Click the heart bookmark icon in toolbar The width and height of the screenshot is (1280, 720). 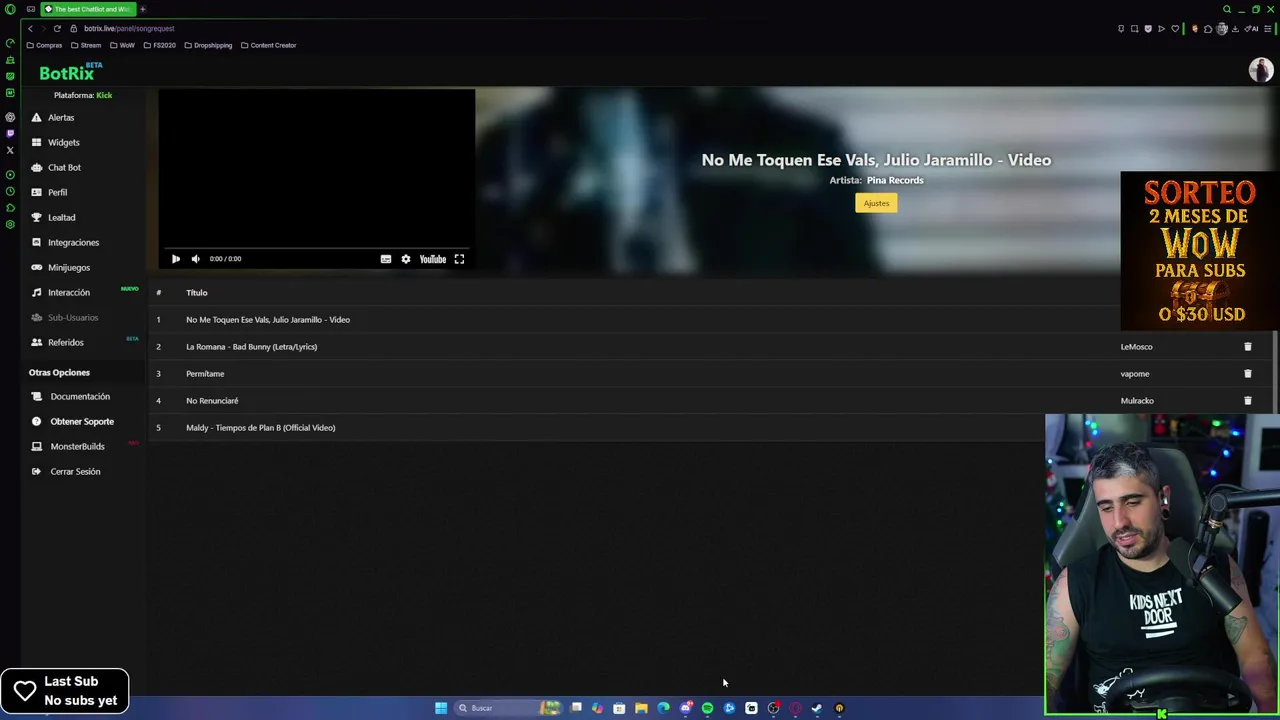[x=1175, y=29]
